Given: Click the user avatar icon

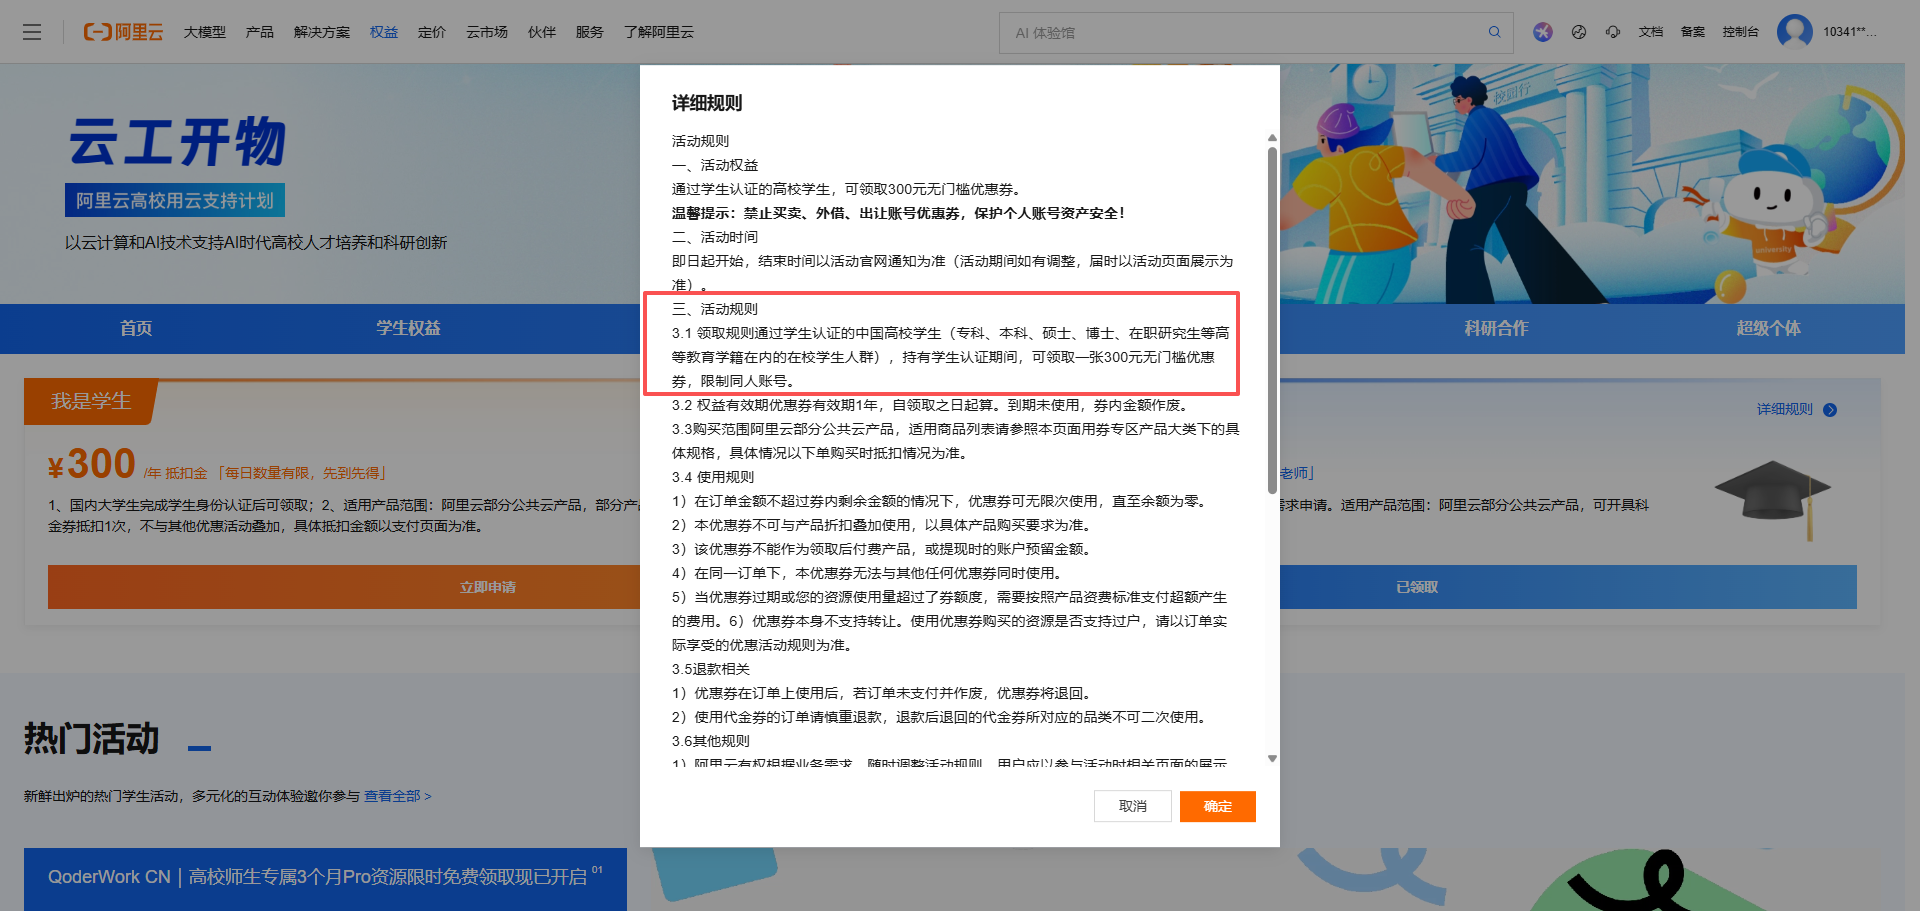Looking at the screenshot, I should [1794, 31].
